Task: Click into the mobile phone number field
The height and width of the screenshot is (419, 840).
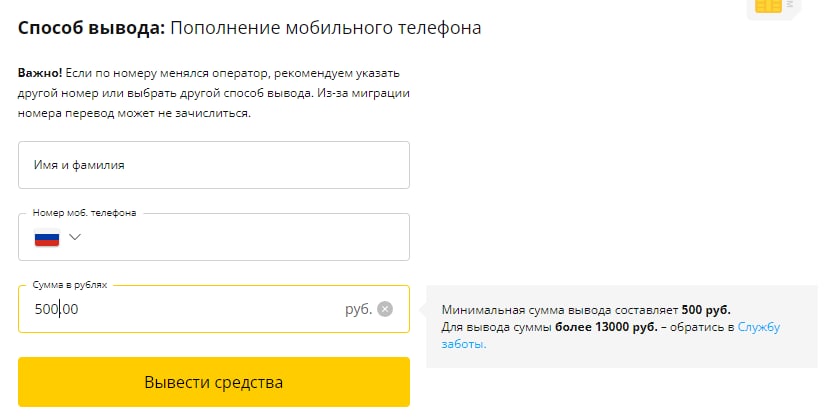Action: tap(214, 237)
